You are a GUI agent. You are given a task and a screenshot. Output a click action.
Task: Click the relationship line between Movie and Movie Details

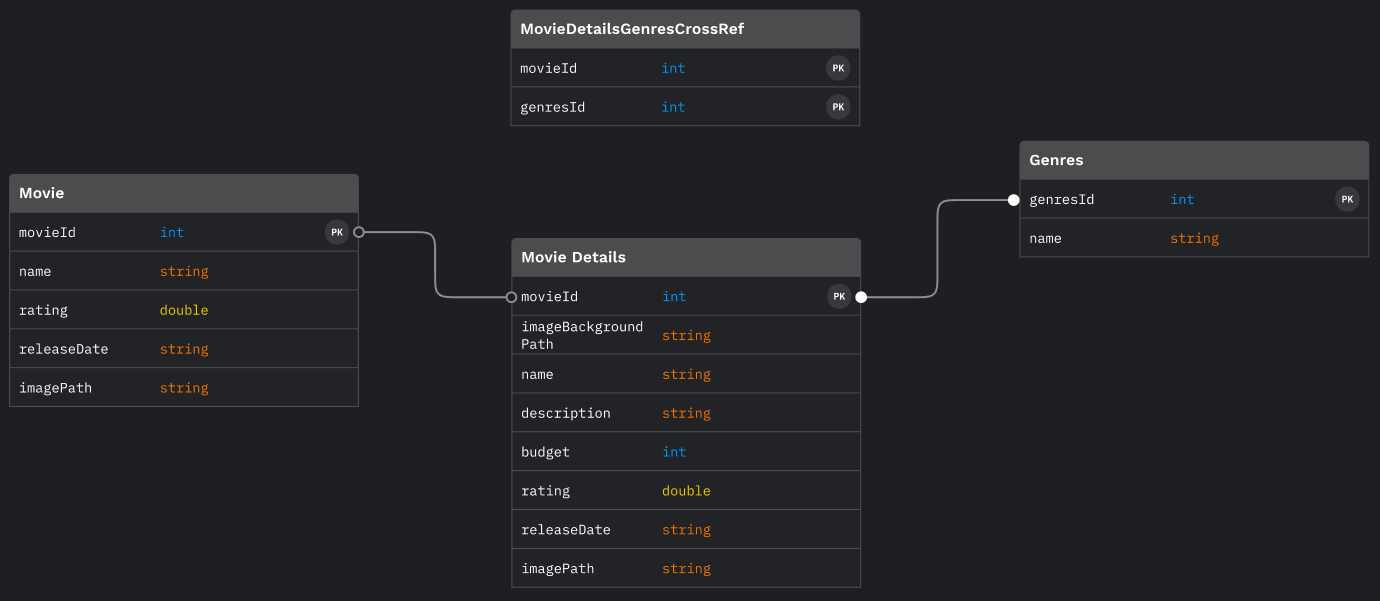tap(435, 264)
